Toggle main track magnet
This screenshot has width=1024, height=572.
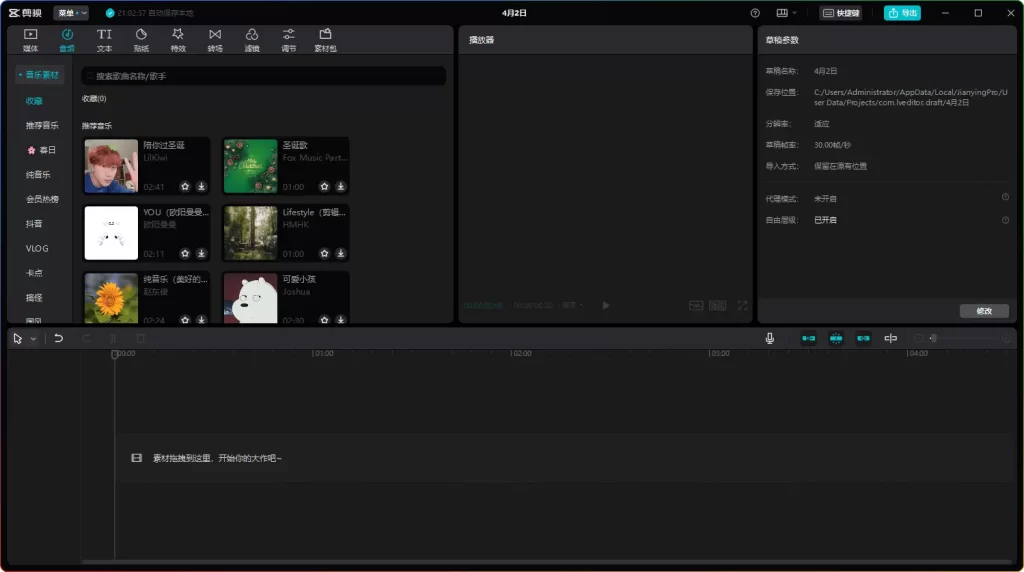[x=808, y=338]
